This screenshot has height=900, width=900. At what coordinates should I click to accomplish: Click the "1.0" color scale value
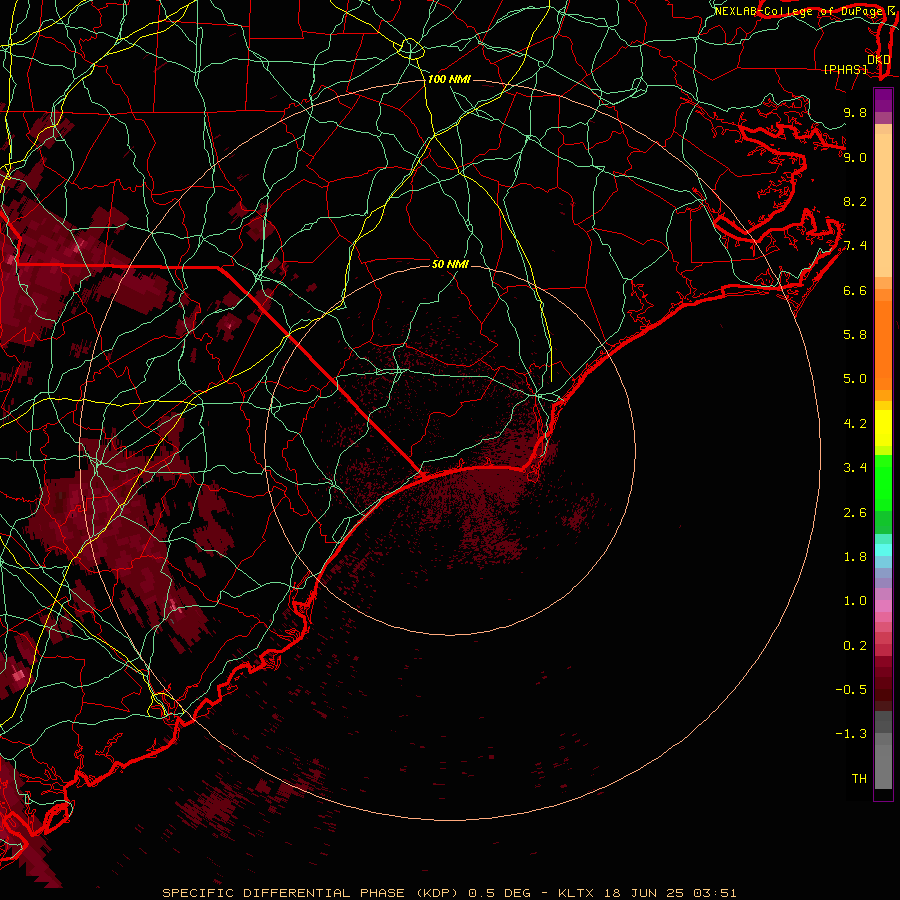[x=855, y=601]
